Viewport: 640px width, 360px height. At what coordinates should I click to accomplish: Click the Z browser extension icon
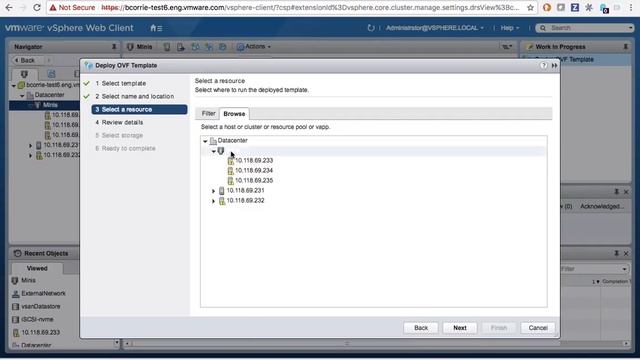[575, 7]
